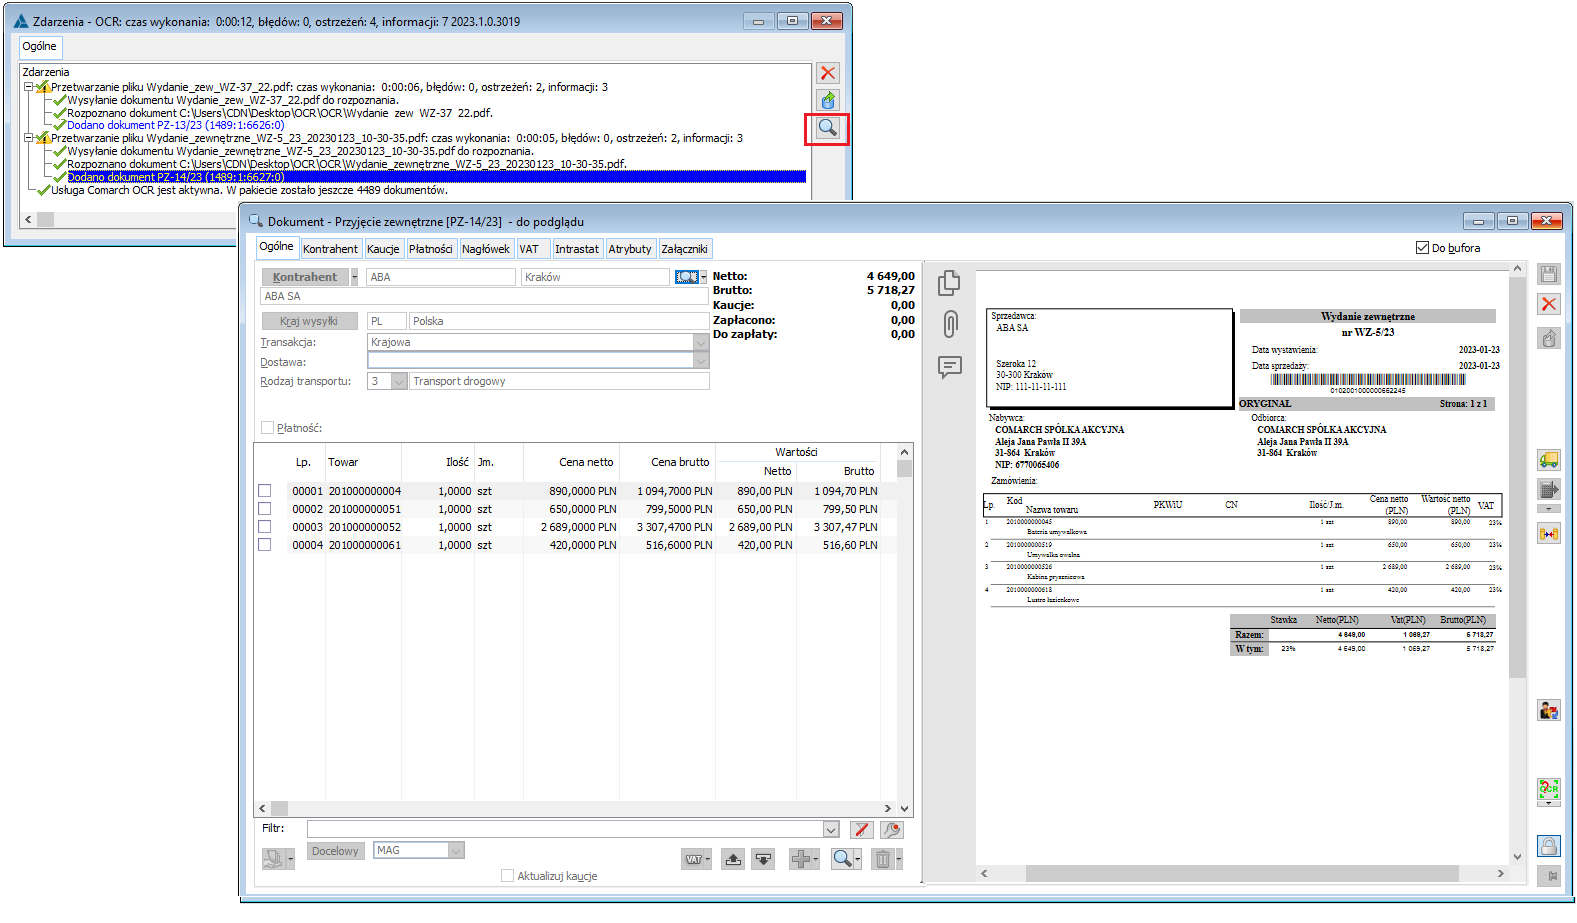Click red X delete icon in Zdarzenia window
Screen dimensions: 1577x923
click(x=828, y=73)
